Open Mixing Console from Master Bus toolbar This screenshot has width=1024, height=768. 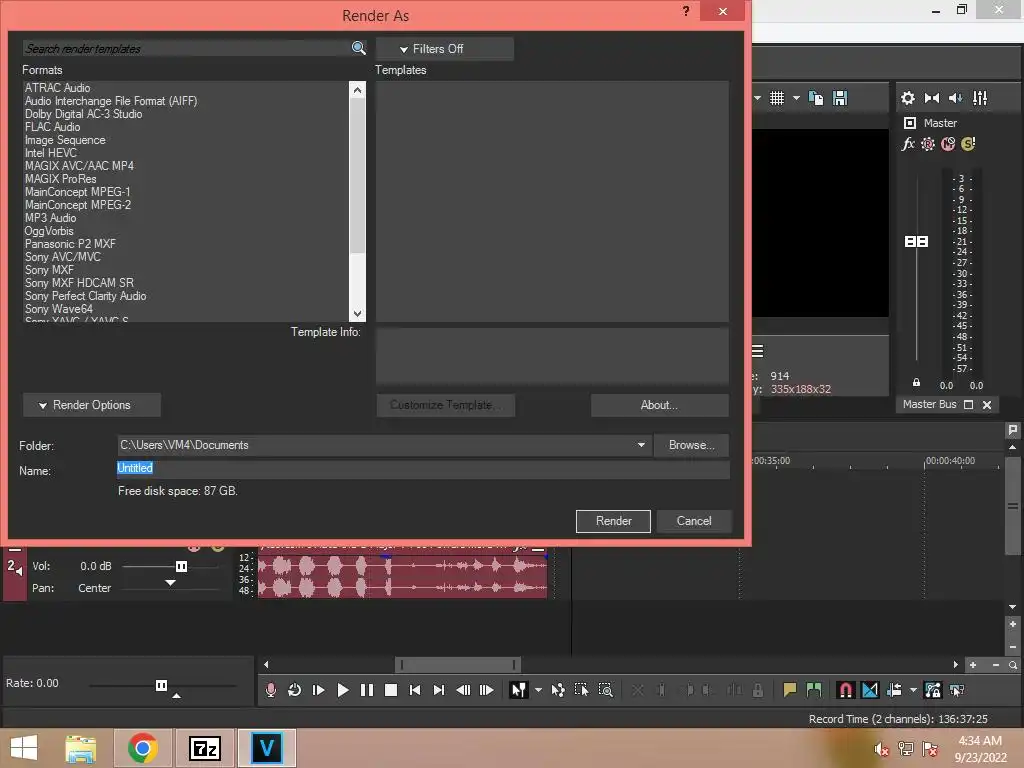click(980, 98)
